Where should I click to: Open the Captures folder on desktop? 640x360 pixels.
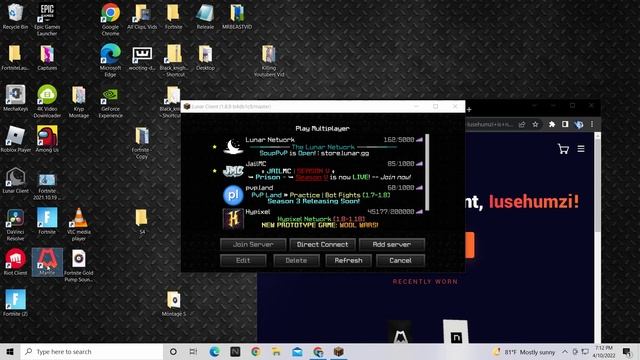(x=47, y=58)
